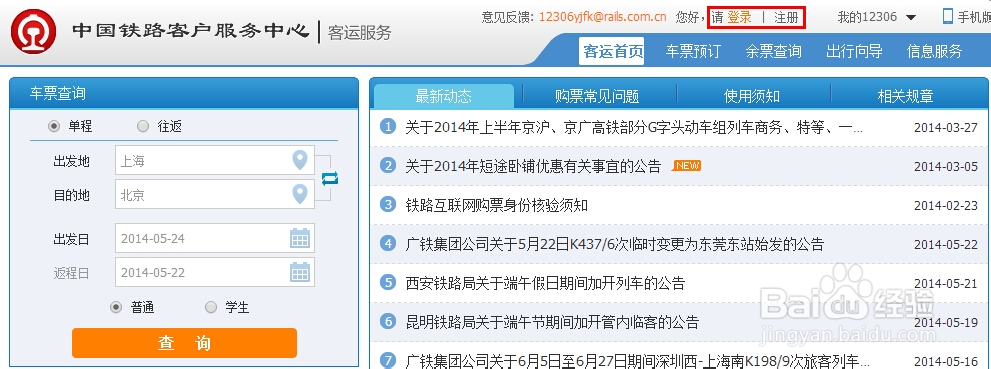Screen dimensions: 991x369
Task: Switch to 购票常见问题 tab
Action: coord(597,96)
